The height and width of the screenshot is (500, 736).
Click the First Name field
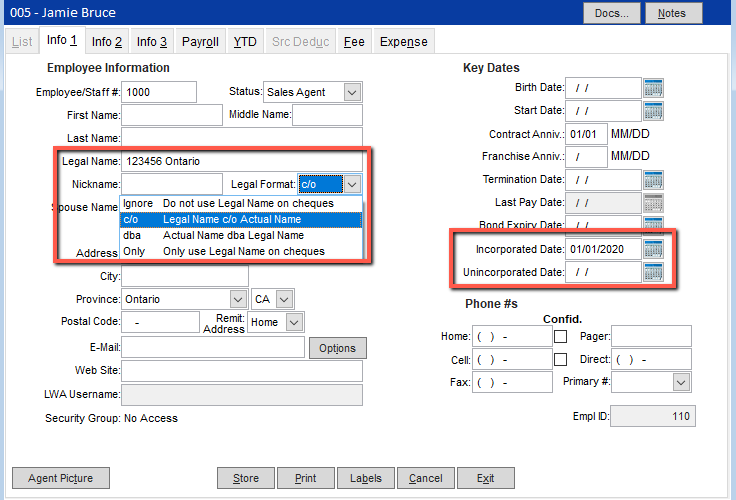click(x=172, y=115)
